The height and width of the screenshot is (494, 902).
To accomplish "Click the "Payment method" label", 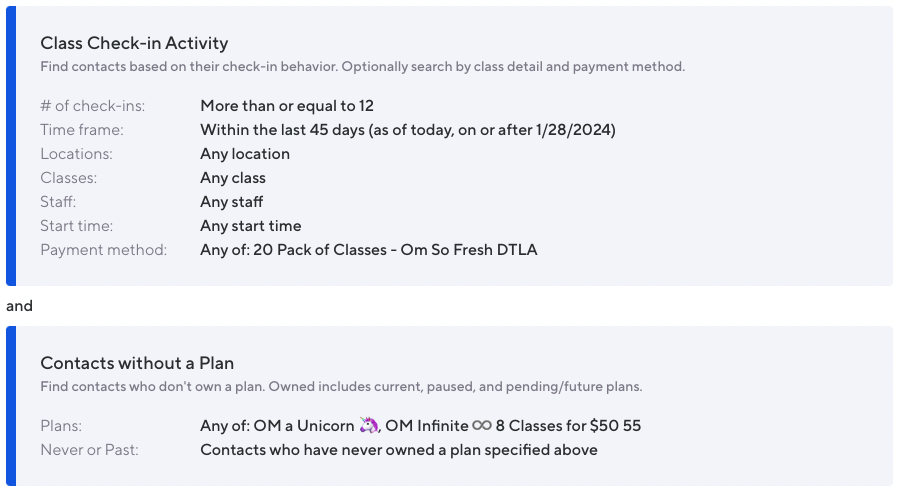I will [103, 250].
